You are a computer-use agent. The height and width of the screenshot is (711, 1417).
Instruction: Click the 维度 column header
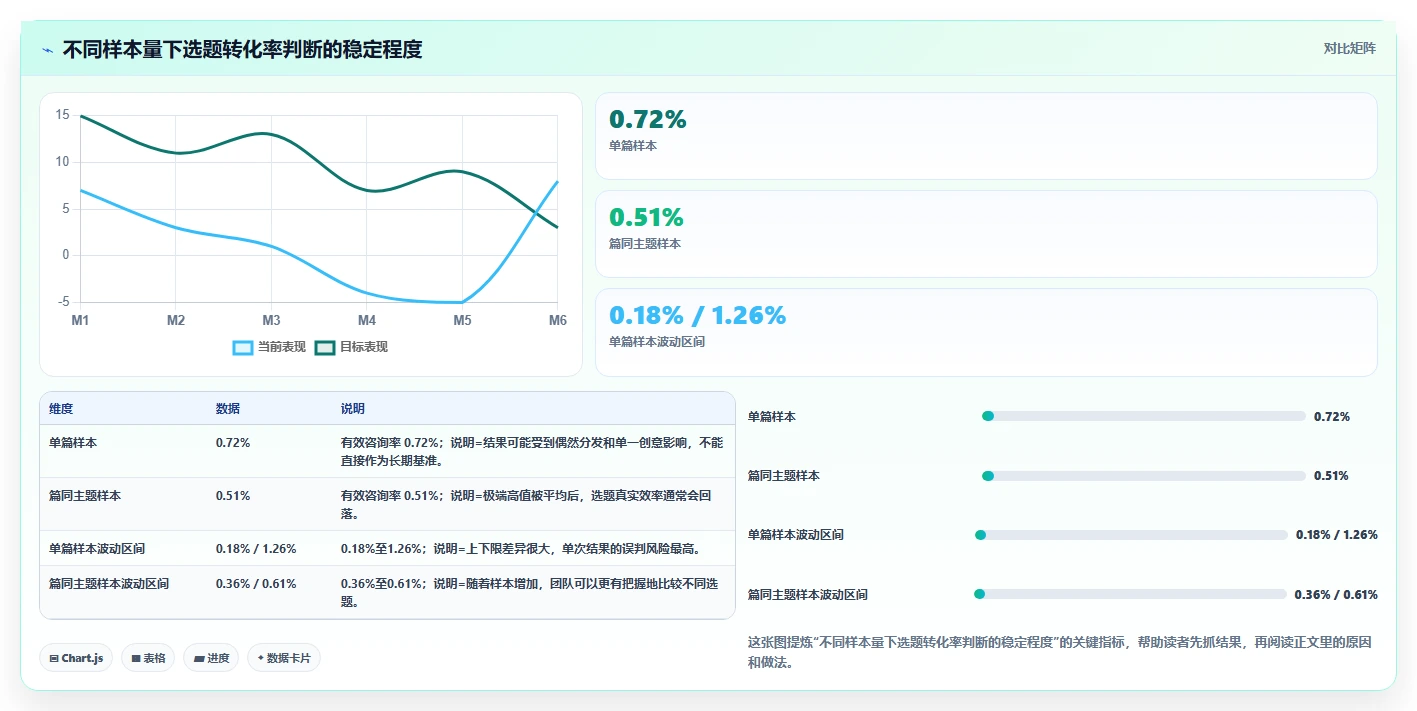pos(61,409)
